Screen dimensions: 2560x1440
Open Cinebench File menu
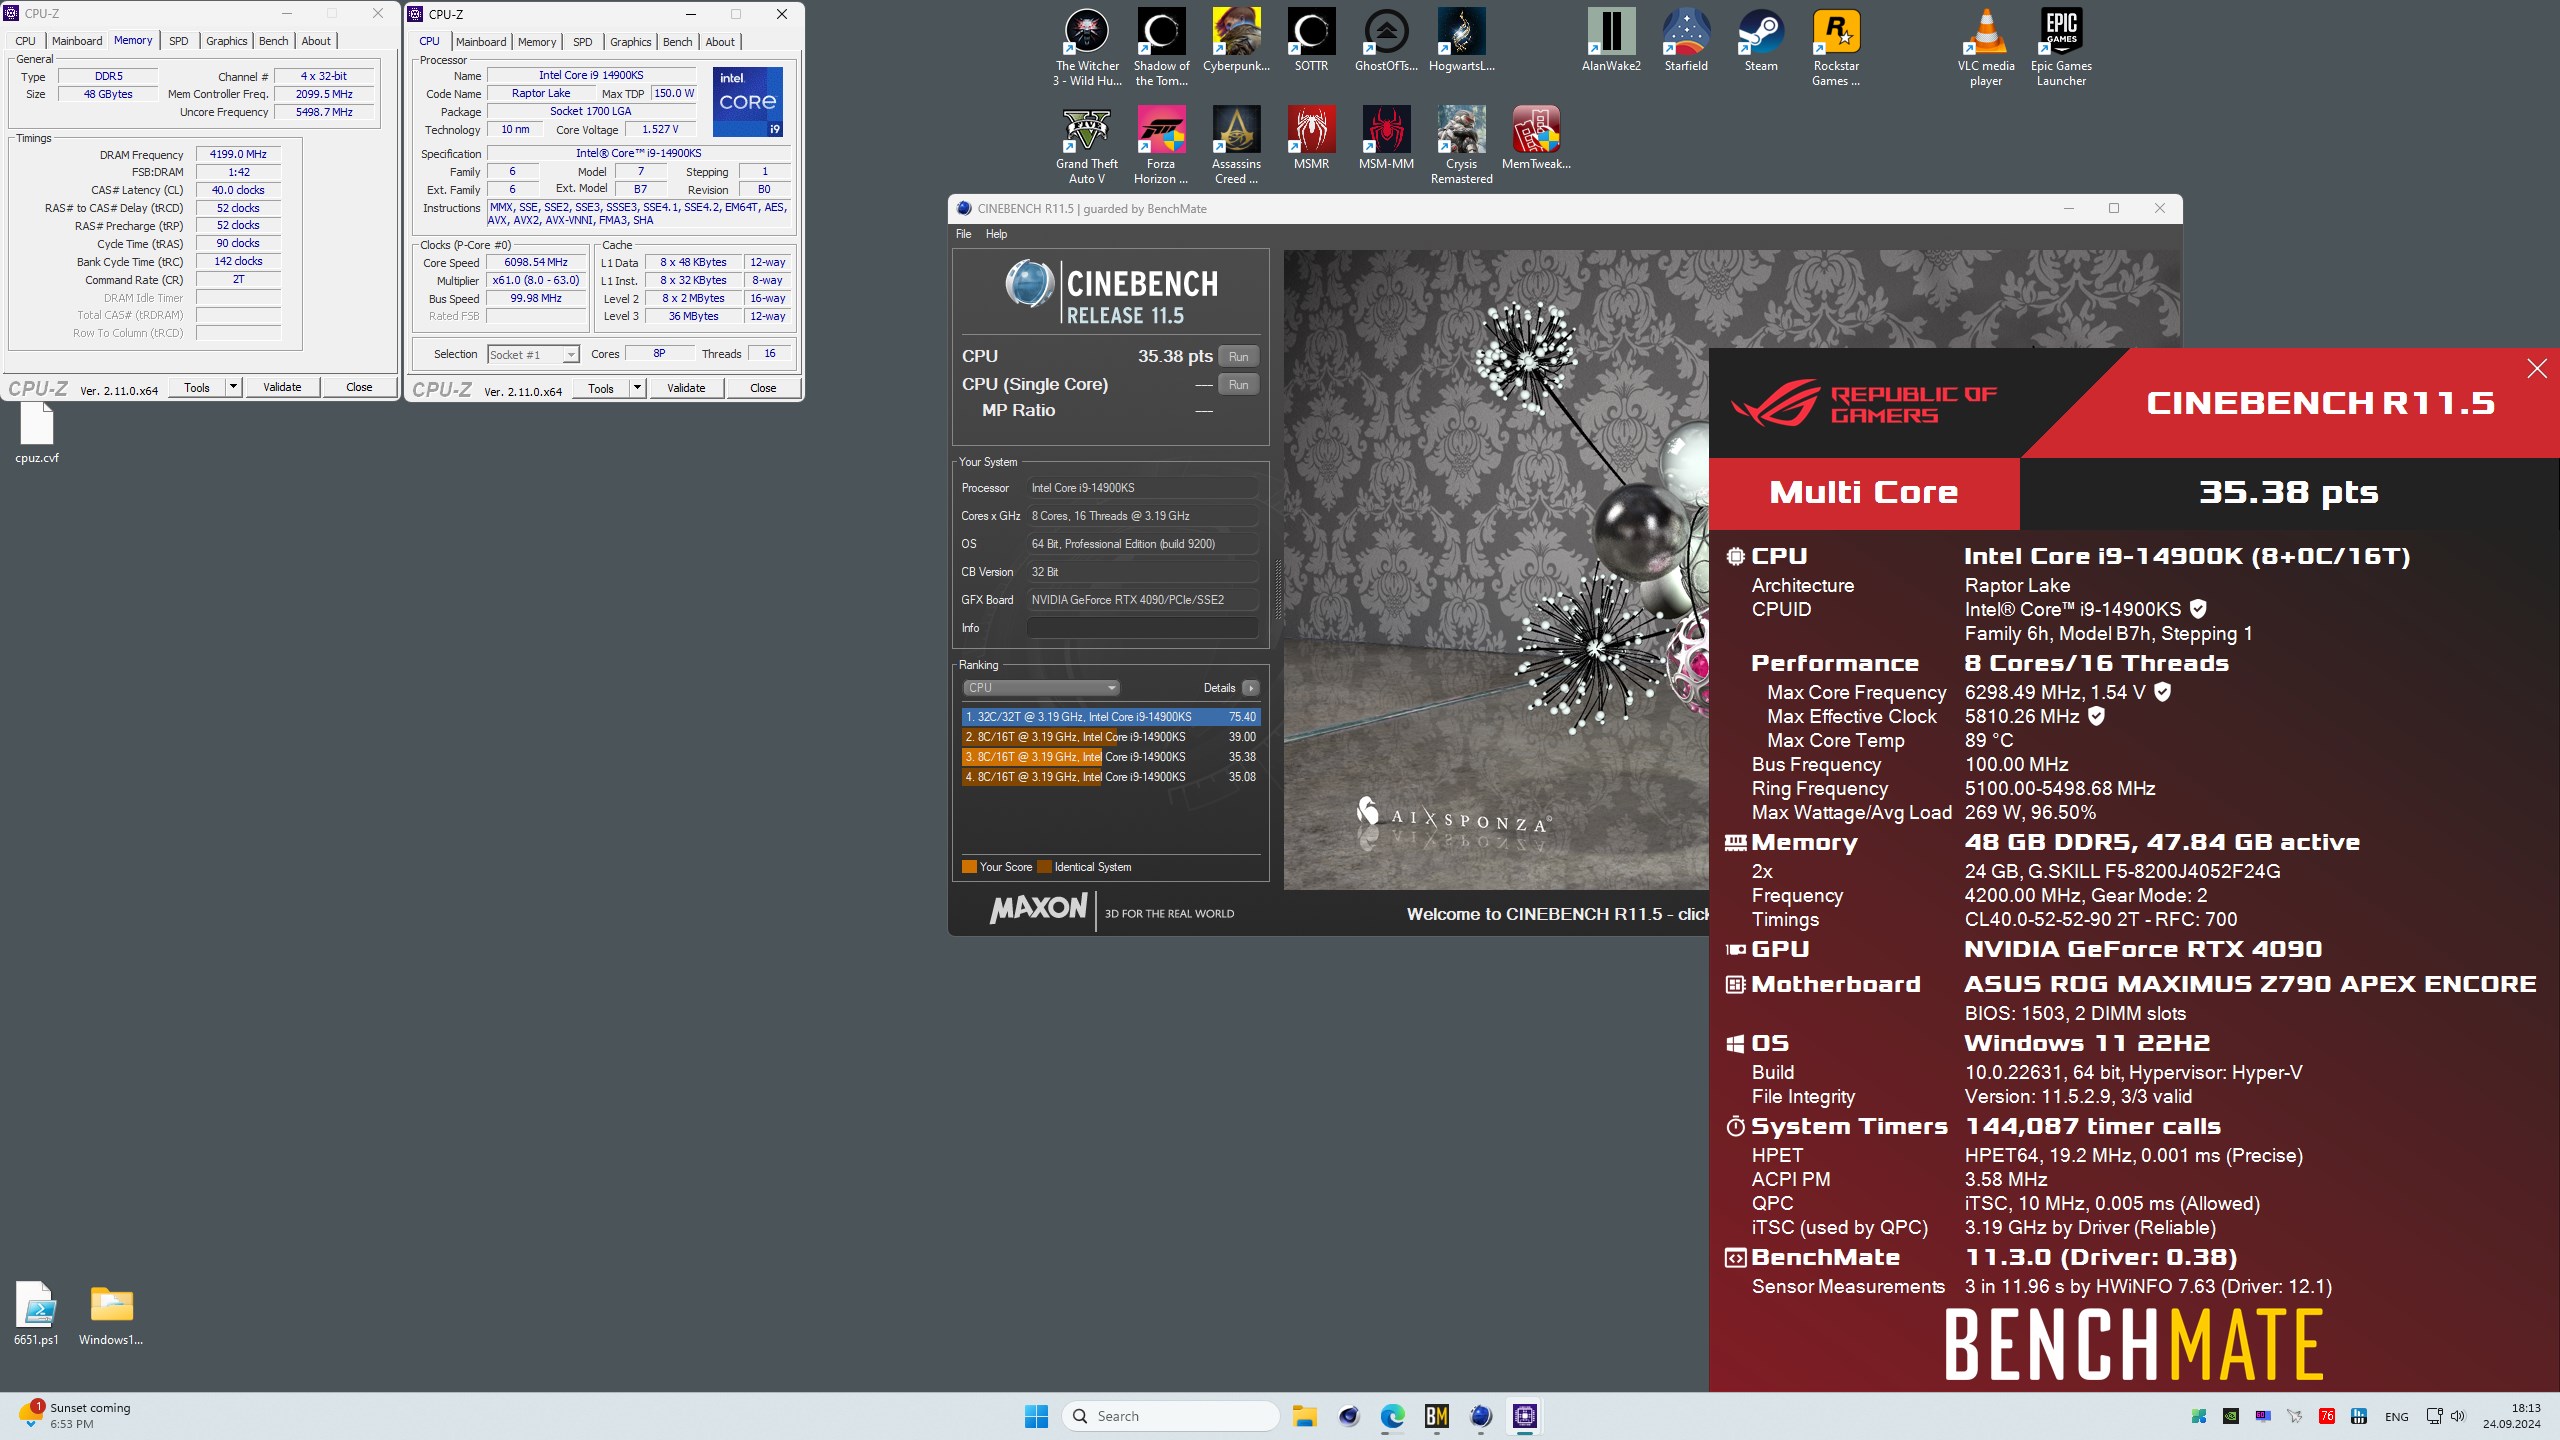point(963,234)
